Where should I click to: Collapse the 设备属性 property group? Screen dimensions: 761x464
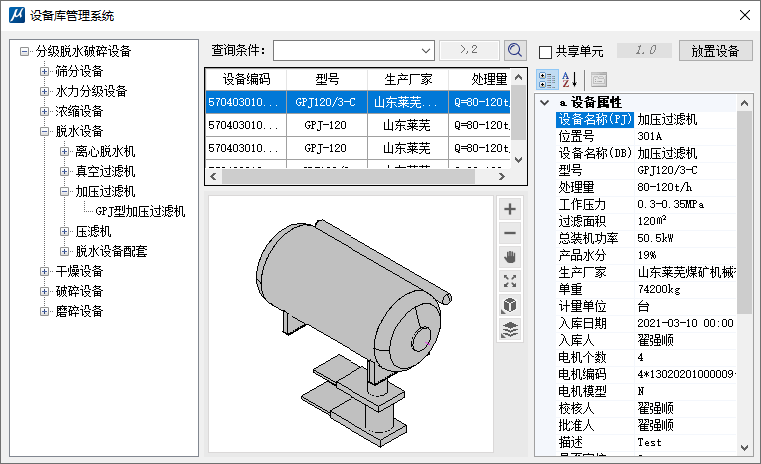point(545,103)
